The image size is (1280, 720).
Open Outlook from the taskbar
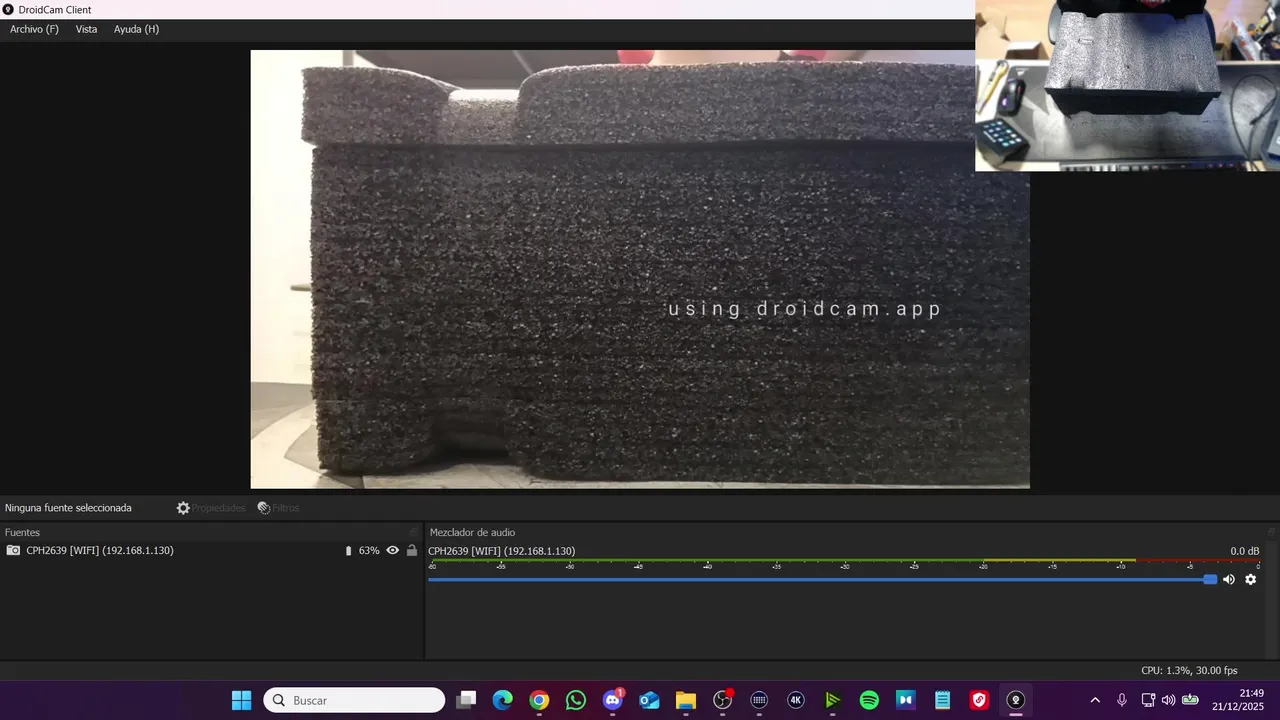[x=649, y=700]
